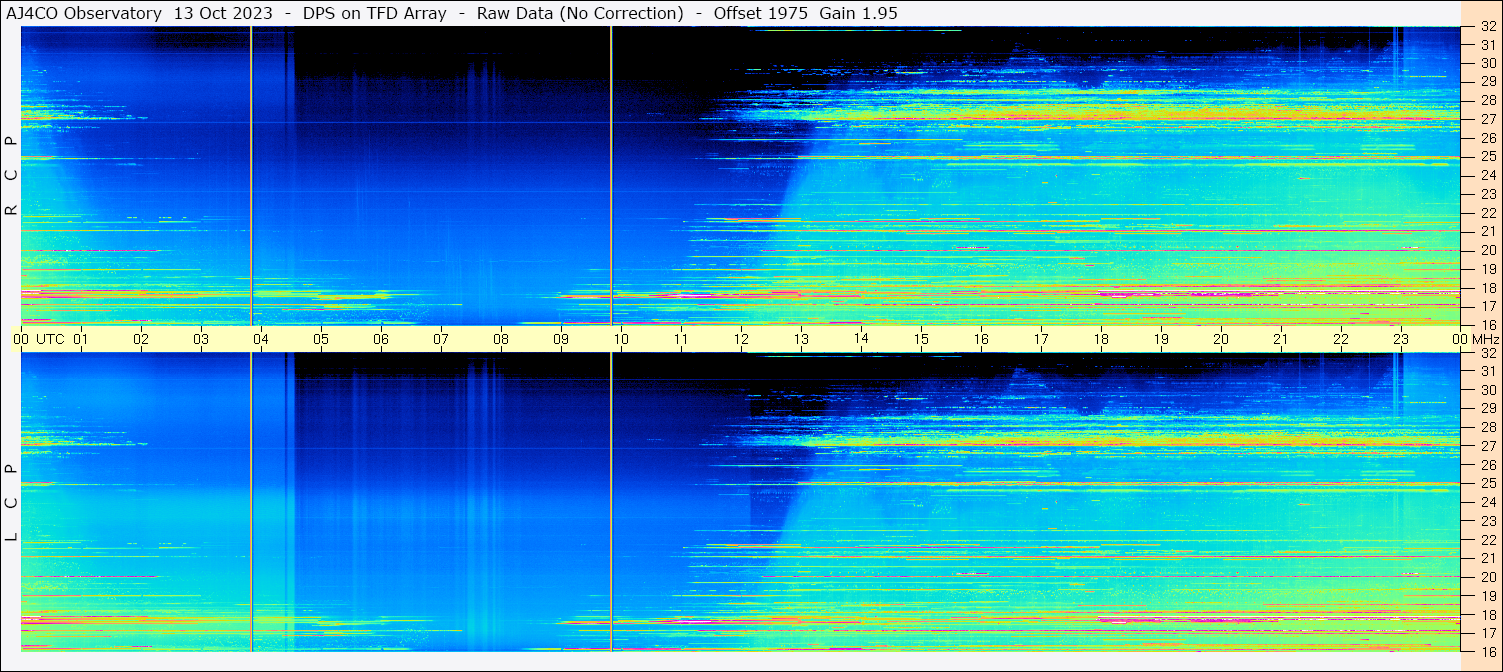This screenshot has width=1503, height=672.
Task: Click the 07 hour label on the time axis
Action: click(x=441, y=339)
